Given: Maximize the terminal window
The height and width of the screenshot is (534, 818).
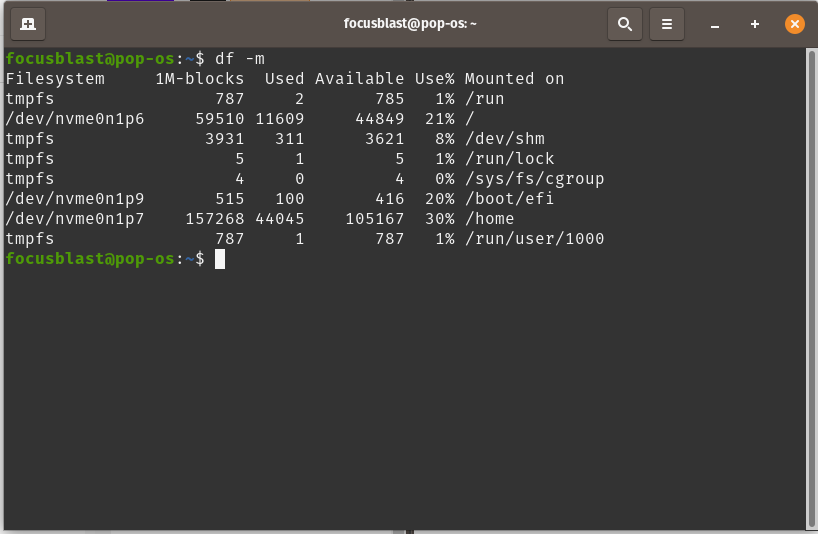Looking at the screenshot, I should point(755,23).
